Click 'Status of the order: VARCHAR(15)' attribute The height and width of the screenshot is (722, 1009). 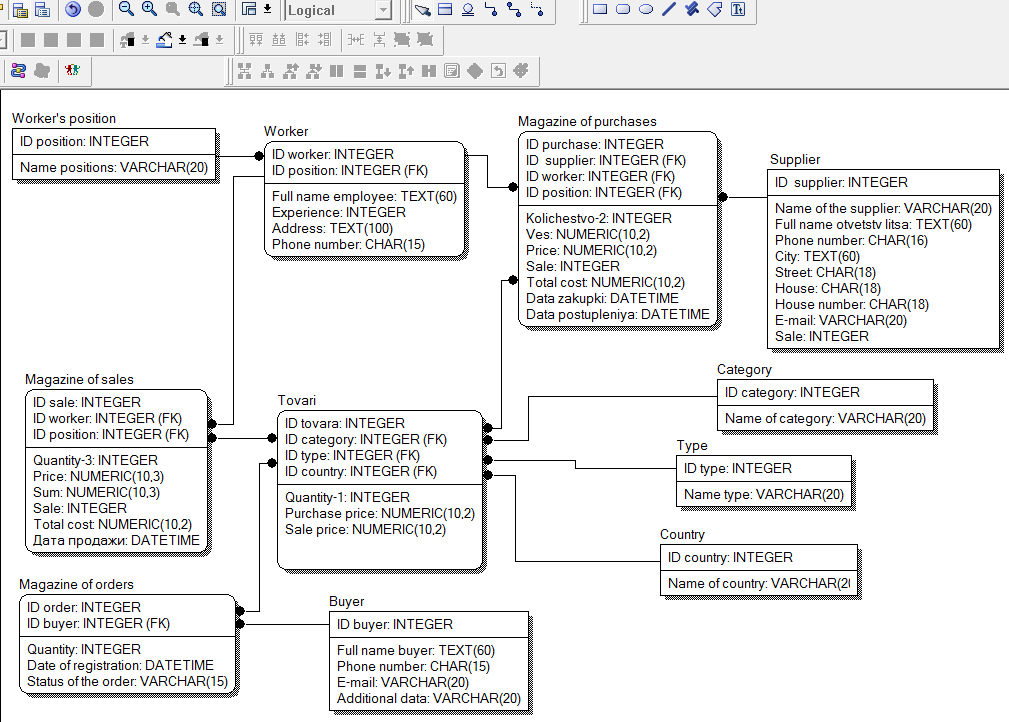[x=127, y=681]
